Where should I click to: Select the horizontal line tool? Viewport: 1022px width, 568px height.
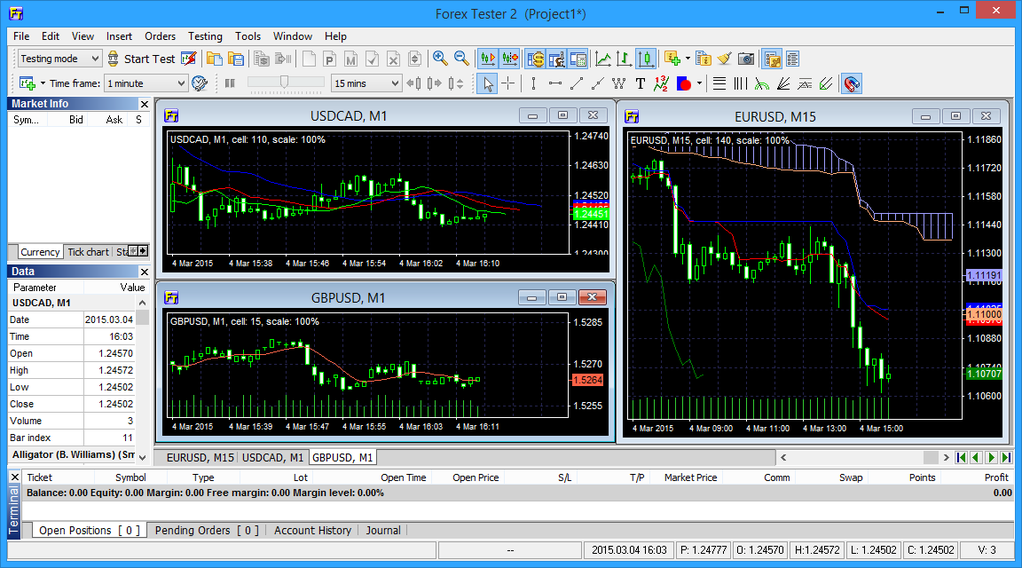coord(555,83)
